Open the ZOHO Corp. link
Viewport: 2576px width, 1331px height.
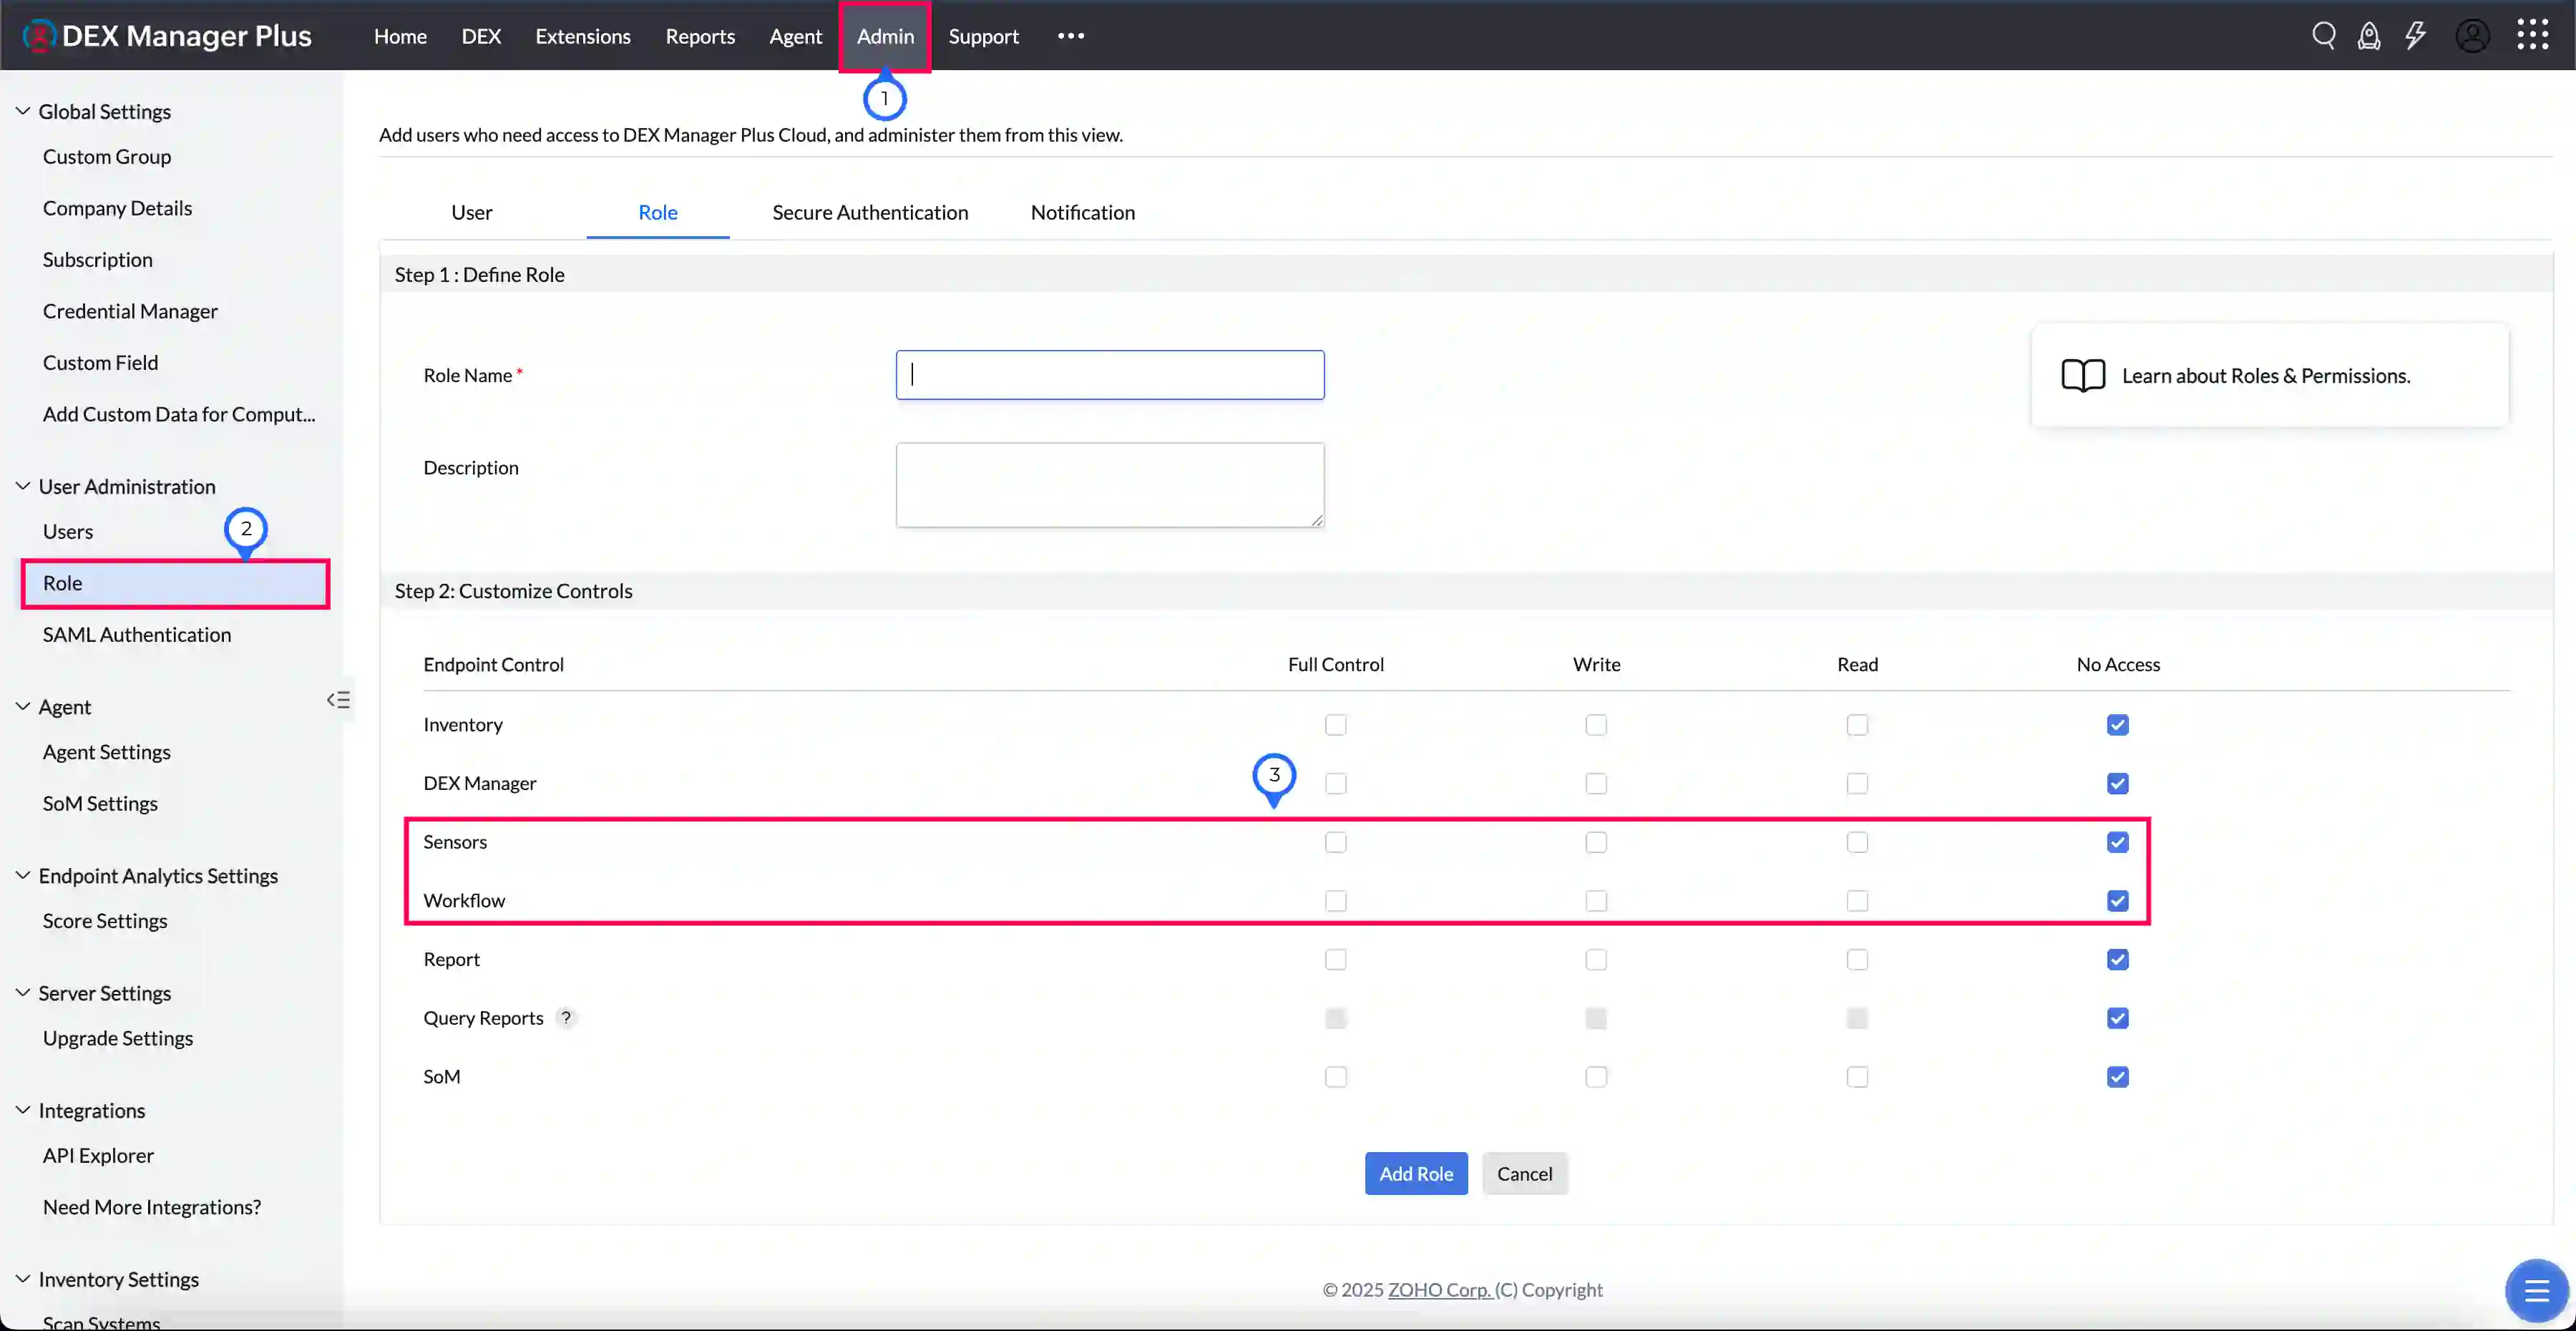(x=1439, y=1290)
